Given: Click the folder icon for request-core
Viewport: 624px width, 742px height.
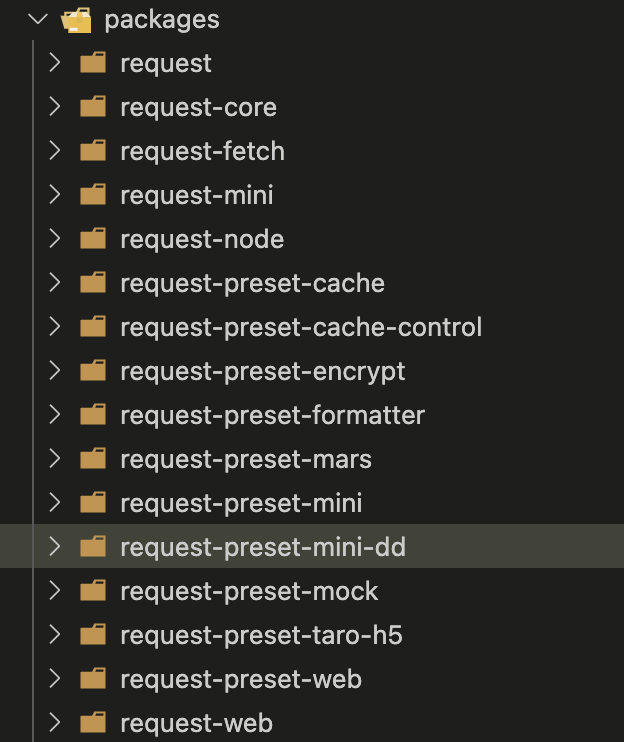Looking at the screenshot, I should [93, 107].
